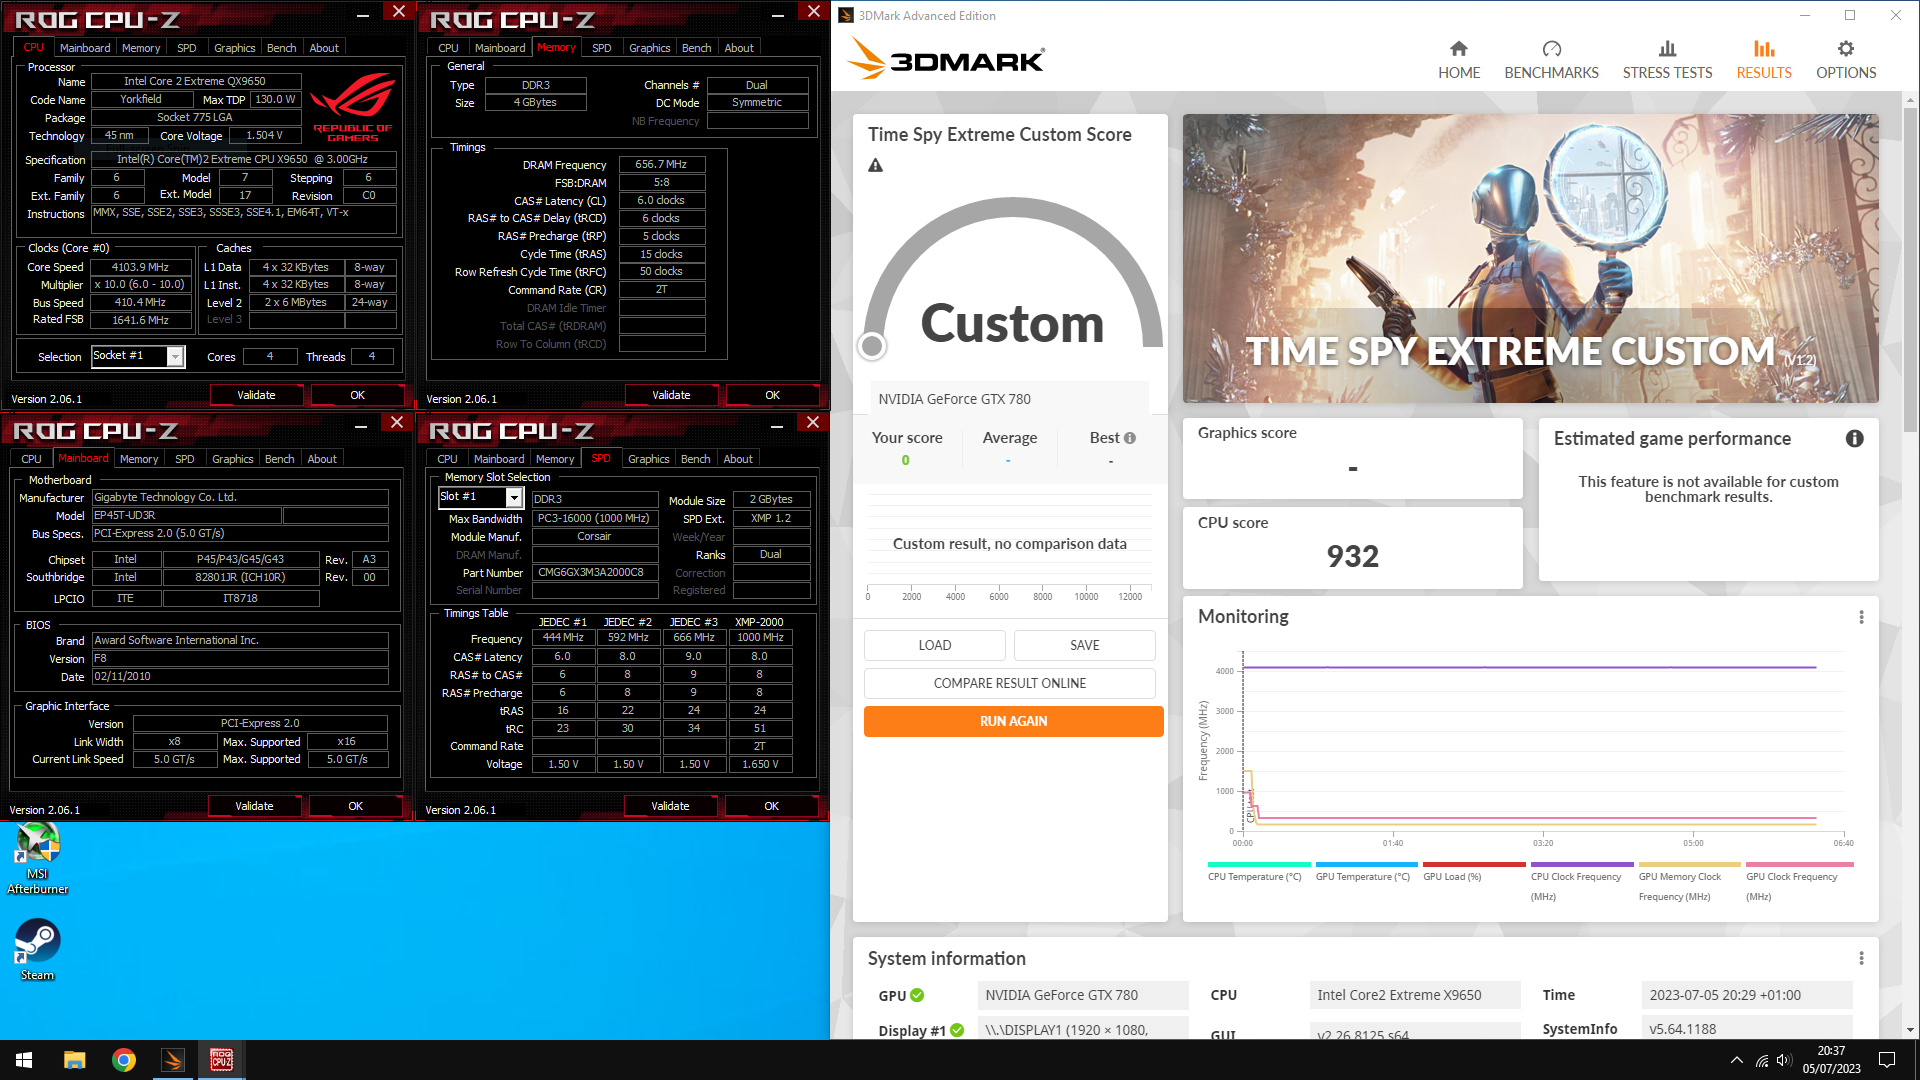Toggle the GPU Clock Frequency legend swatch

point(1800,864)
